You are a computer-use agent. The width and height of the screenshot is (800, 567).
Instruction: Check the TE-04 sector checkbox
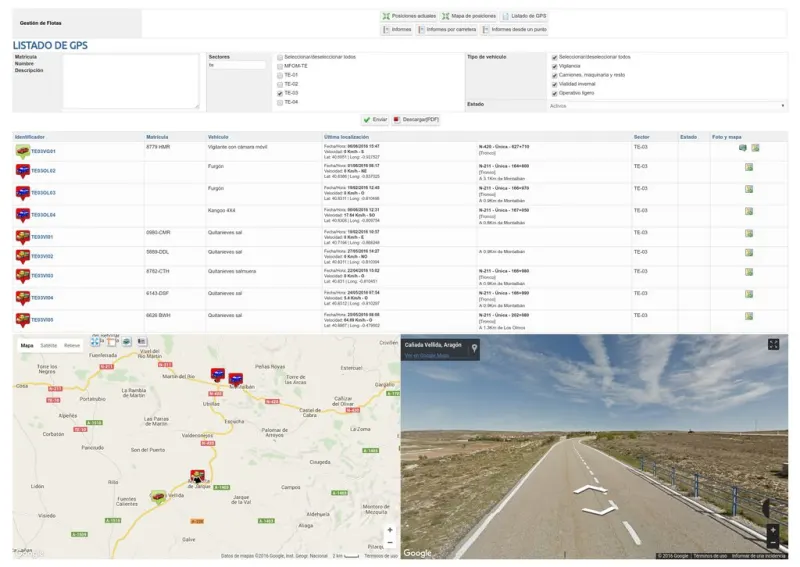click(x=280, y=103)
